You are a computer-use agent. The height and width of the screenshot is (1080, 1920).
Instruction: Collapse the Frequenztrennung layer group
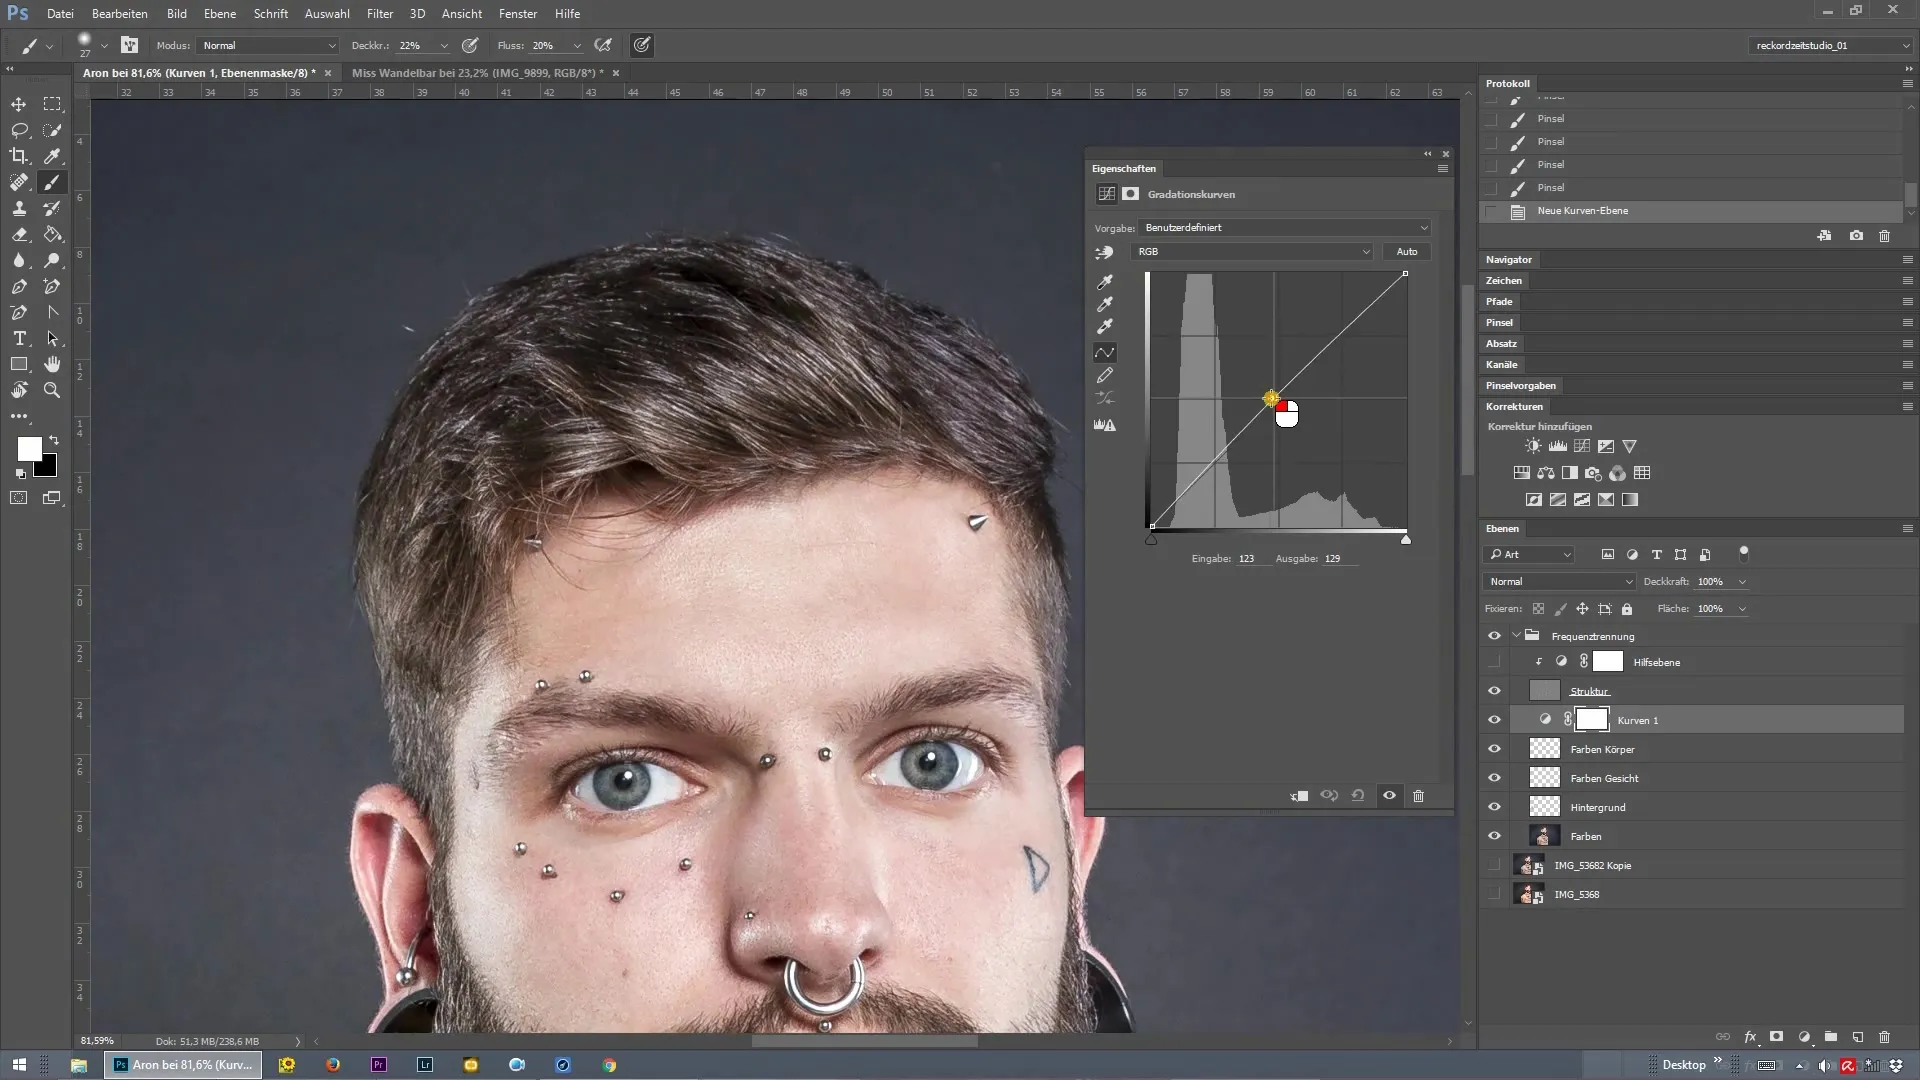coord(1517,636)
